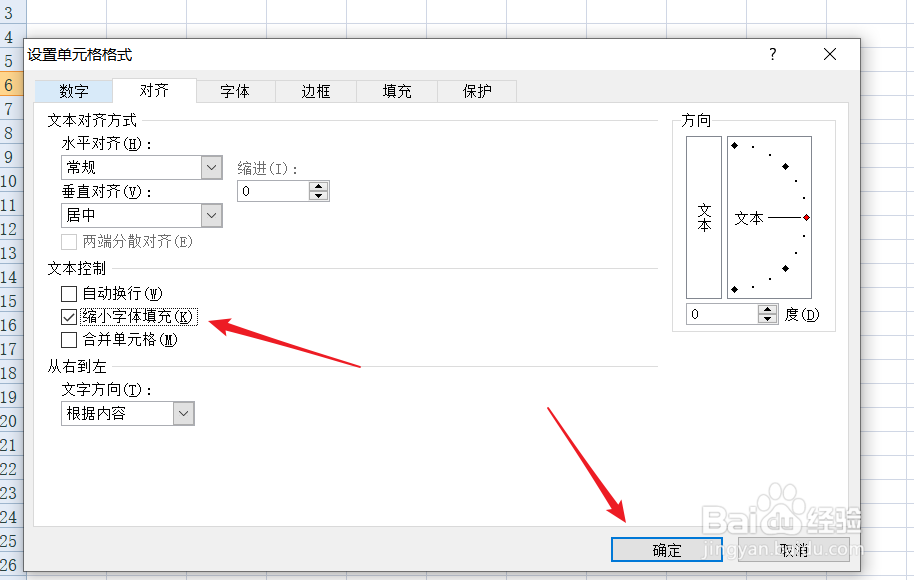914x580 pixels.
Task: Enable the 自动换行 checkbox
Action: pyautogui.click(x=69, y=293)
